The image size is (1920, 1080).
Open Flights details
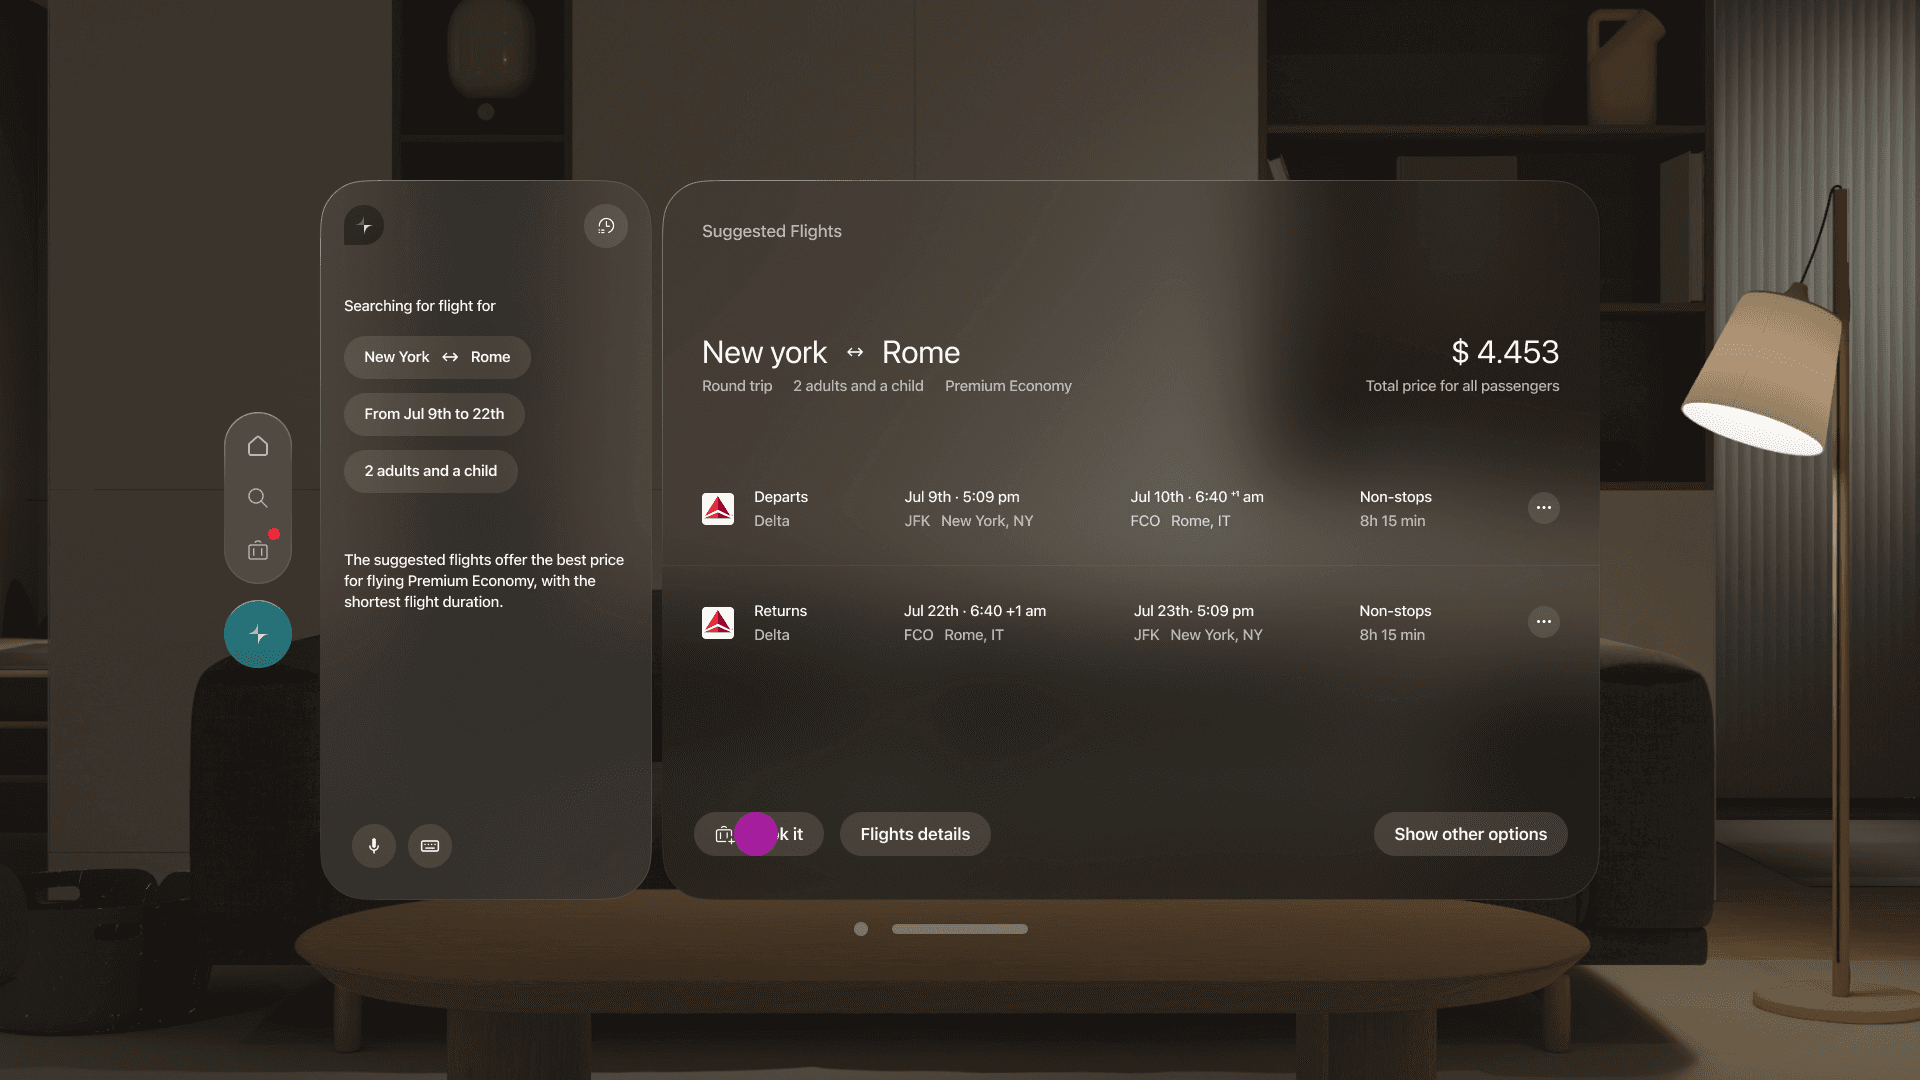pyautogui.click(x=915, y=834)
